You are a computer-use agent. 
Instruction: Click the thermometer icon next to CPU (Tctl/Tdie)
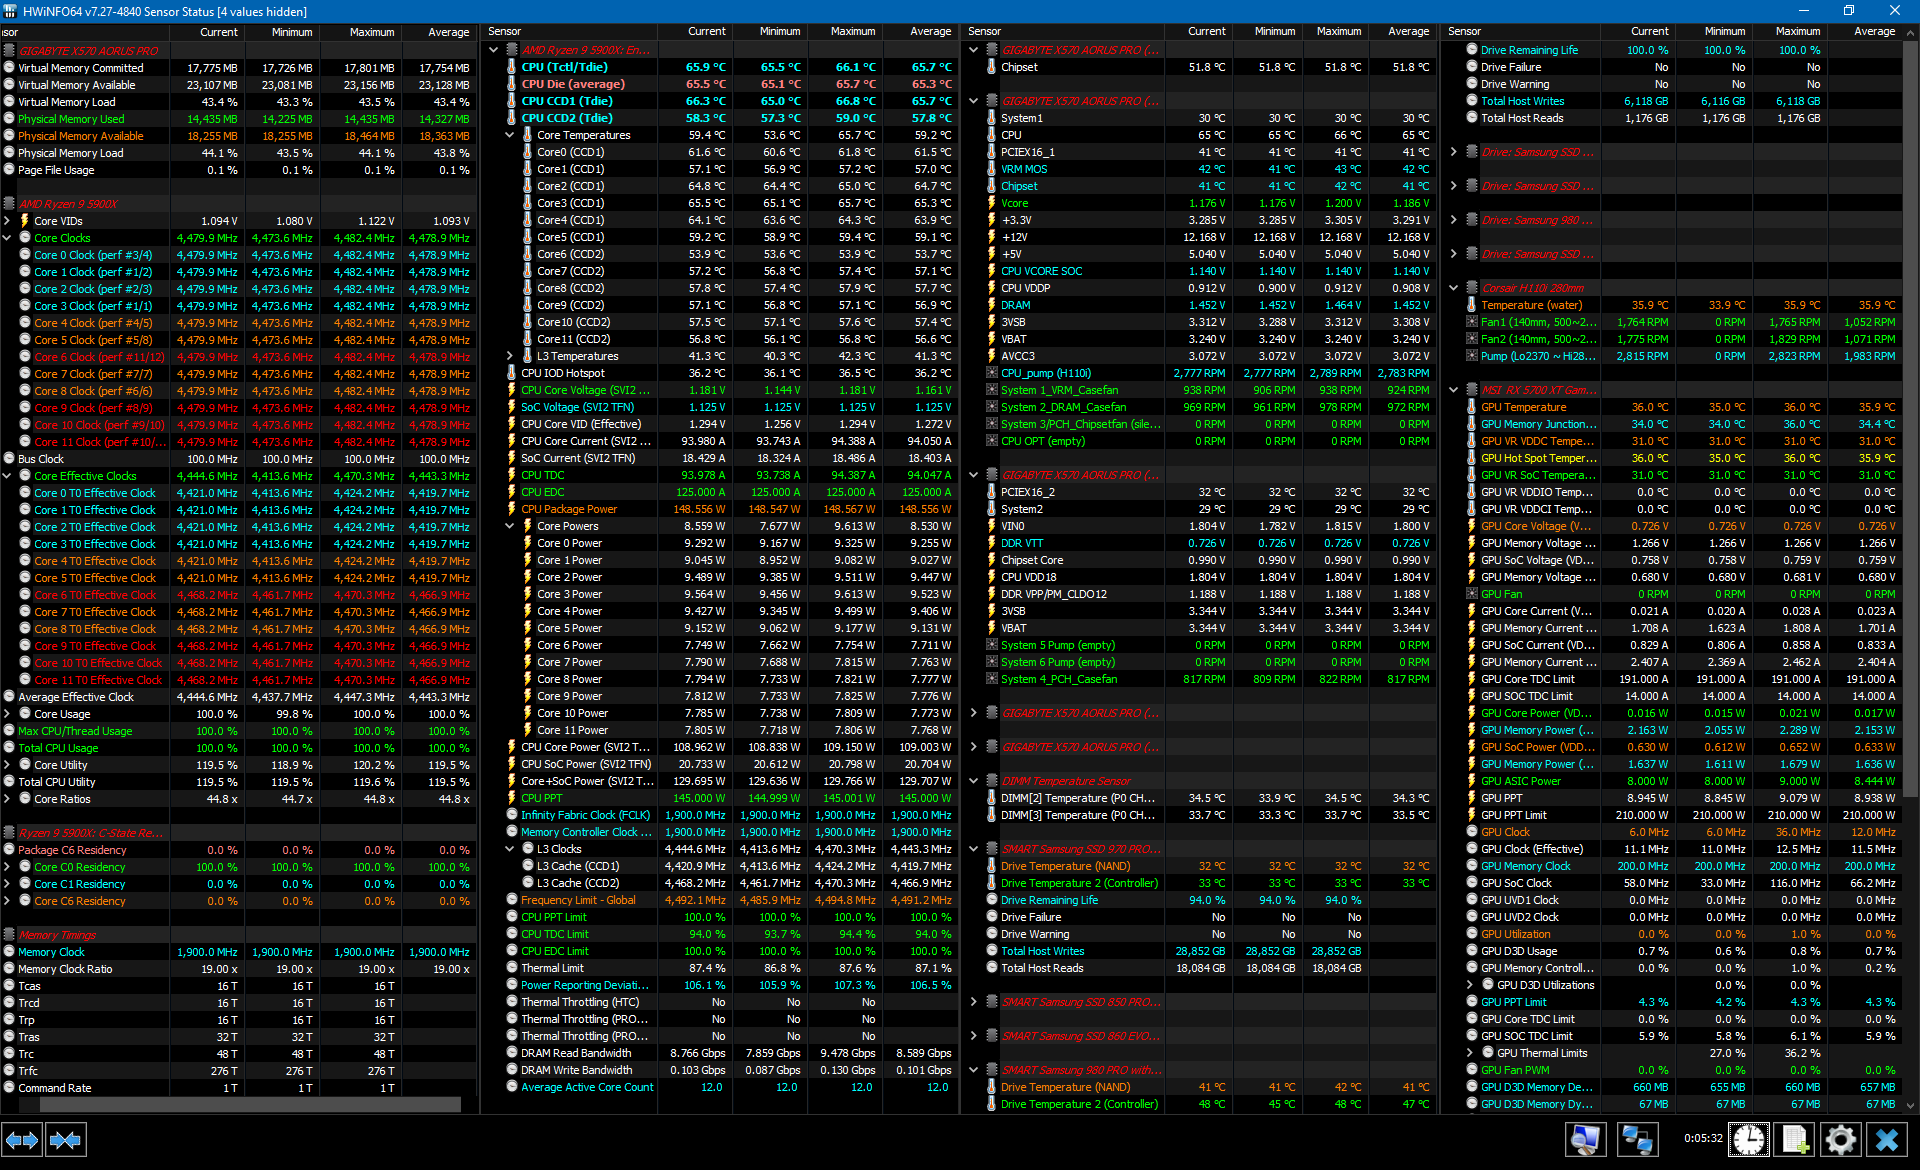[511, 67]
